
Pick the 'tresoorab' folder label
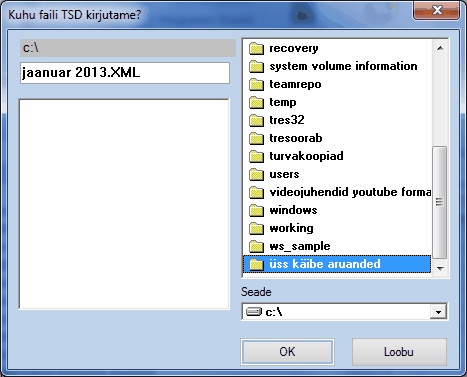pyautogui.click(x=296, y=138)
